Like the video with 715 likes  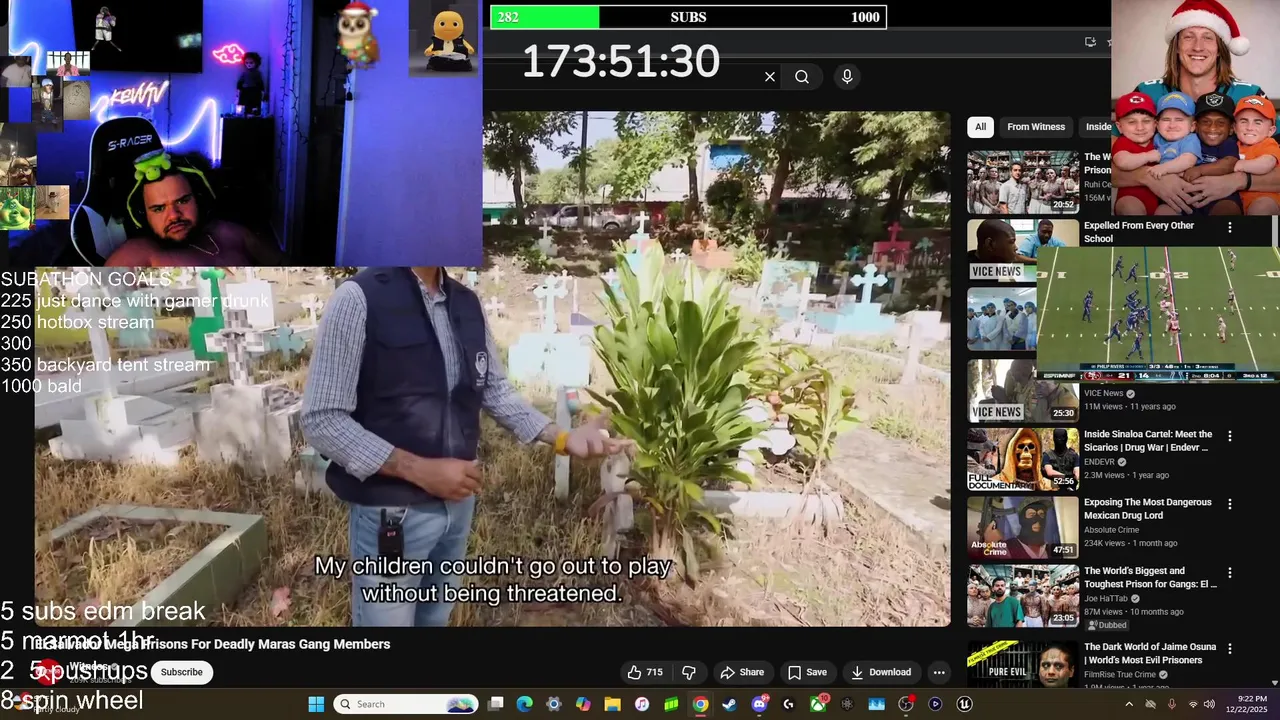tap(645, 672)
